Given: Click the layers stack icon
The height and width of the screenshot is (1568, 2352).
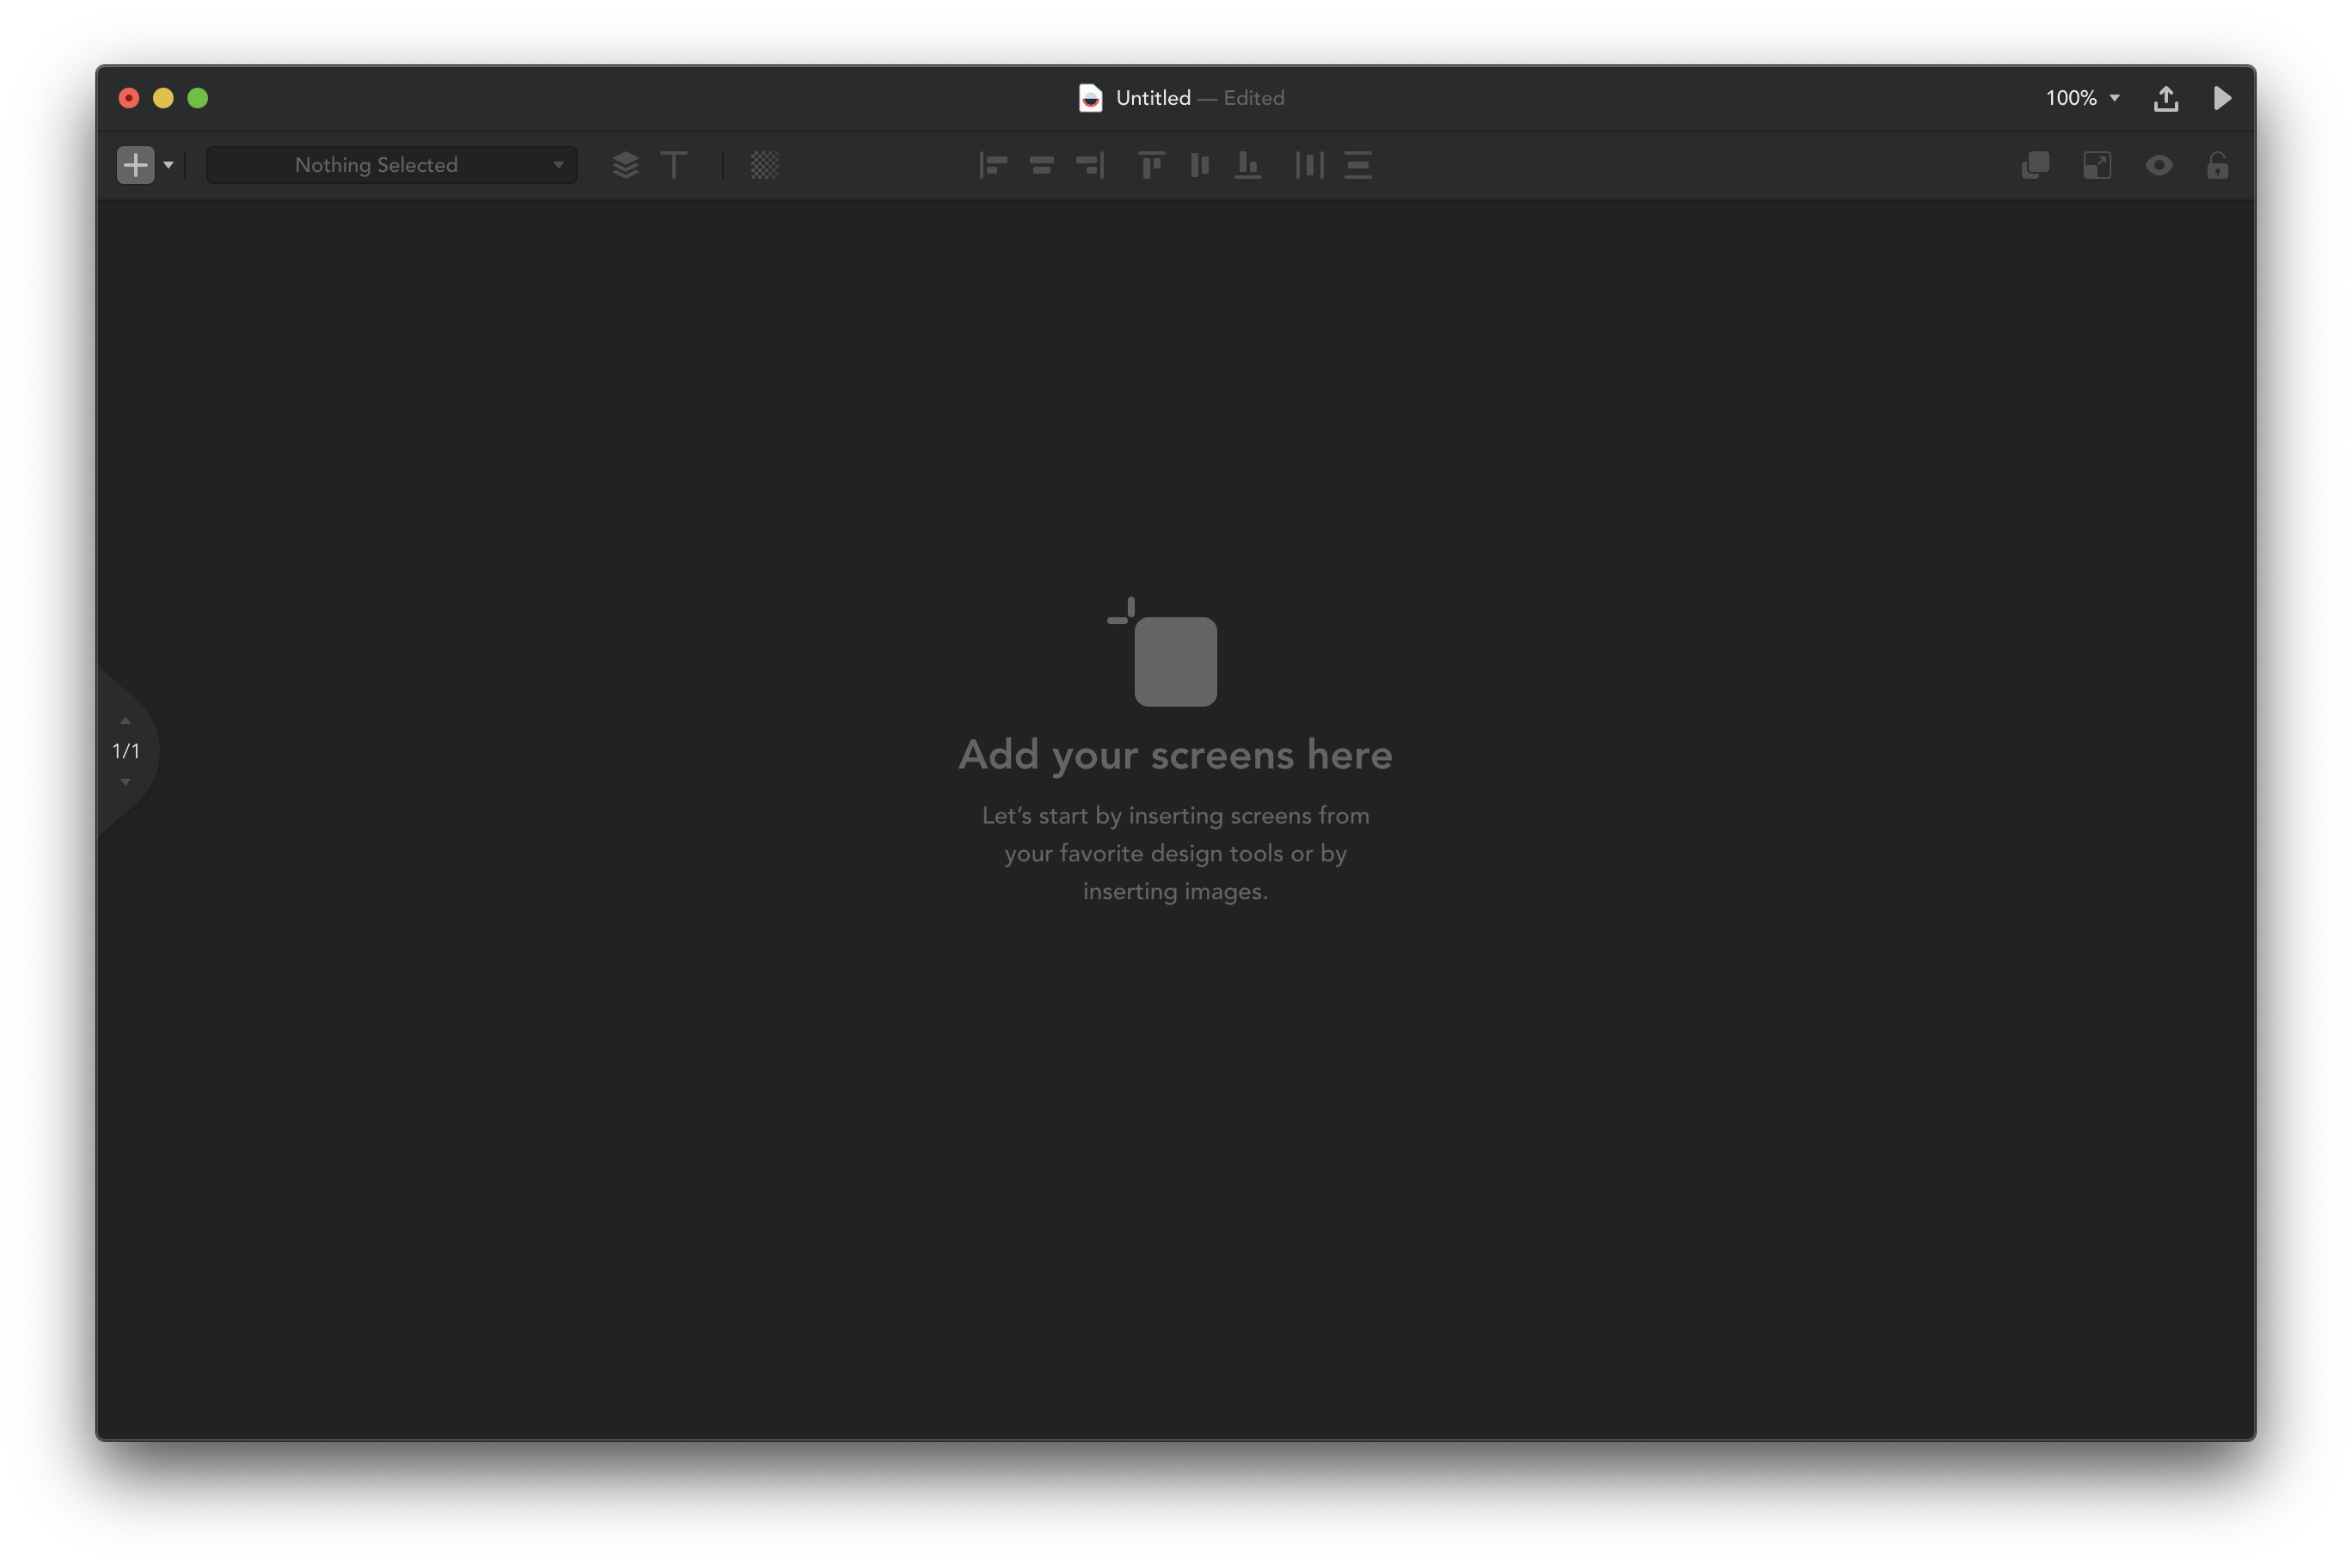Looking at the screenshot, I should 625,165.
